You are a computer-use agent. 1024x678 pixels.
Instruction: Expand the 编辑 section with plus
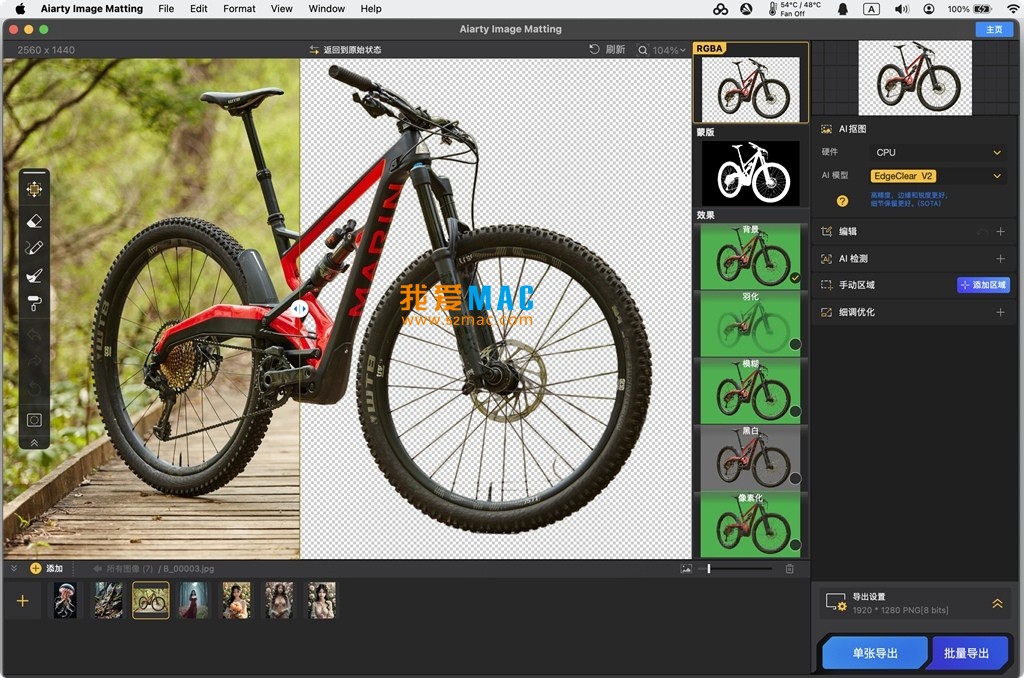1000,231
